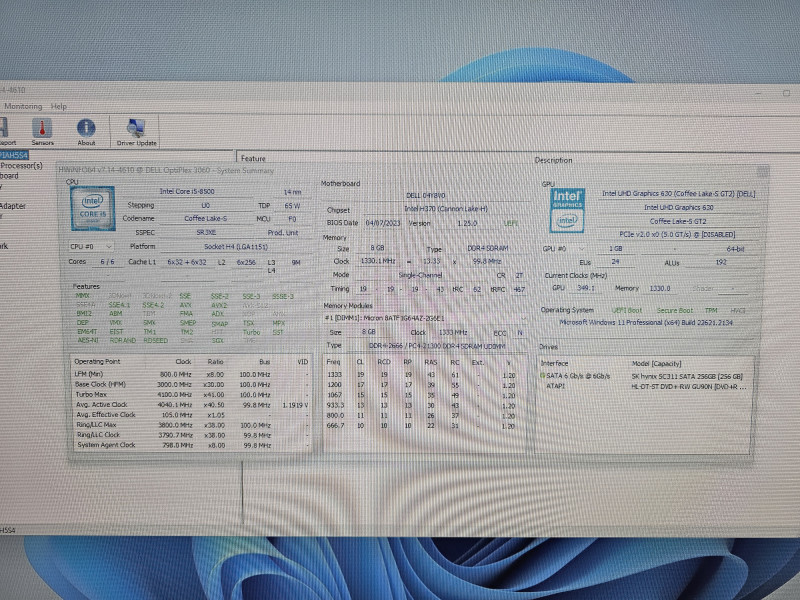Click the Description column header
800x600 pixels.
(x=554, y=160)
